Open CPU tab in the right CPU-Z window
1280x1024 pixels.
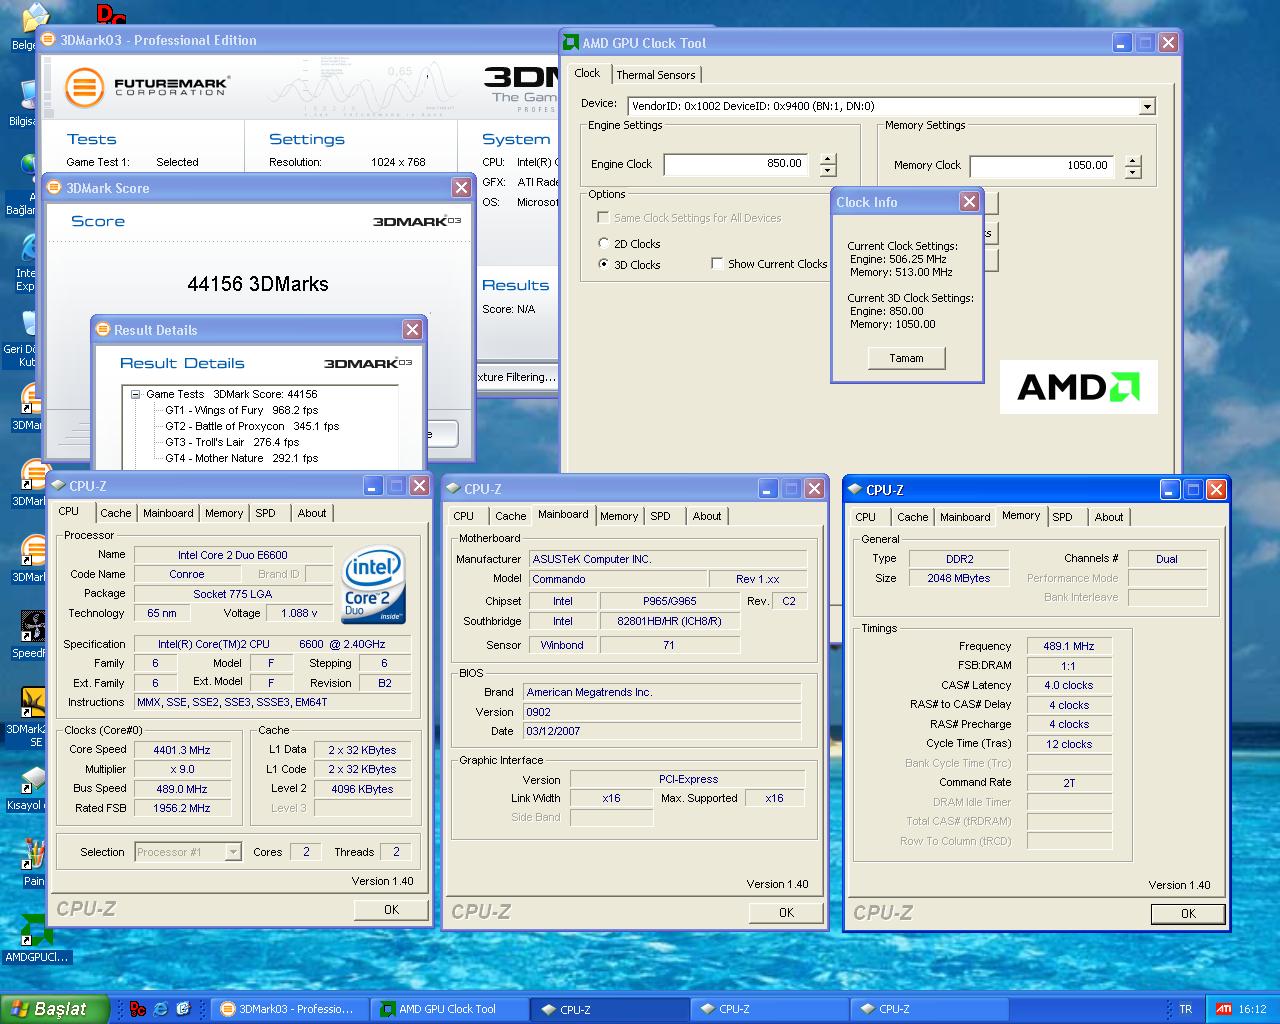pos(866,517)
